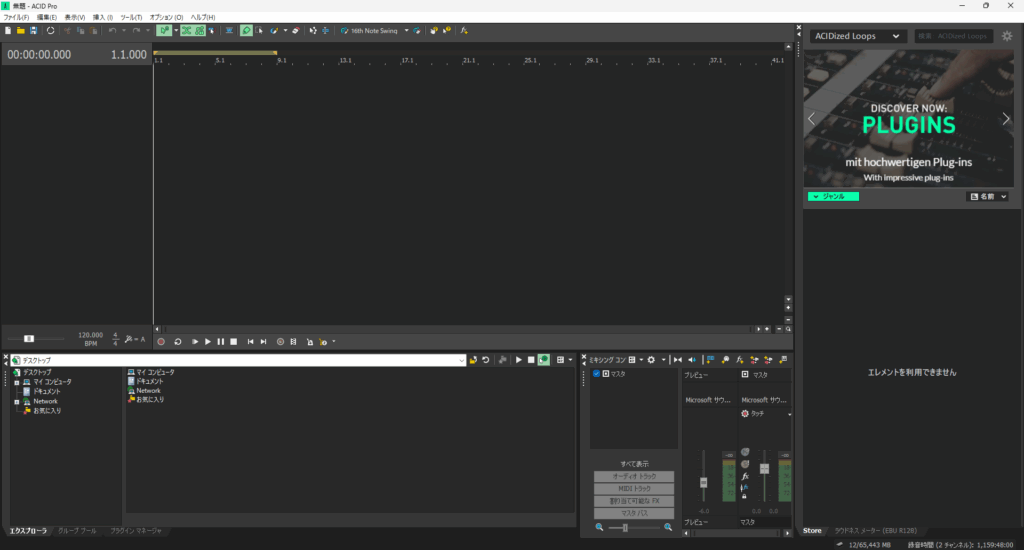Viewport: 1024px width, 550px height.
Task: Toggle the マスタ checkbox in mixing console
Action: (x=597, y=374)
